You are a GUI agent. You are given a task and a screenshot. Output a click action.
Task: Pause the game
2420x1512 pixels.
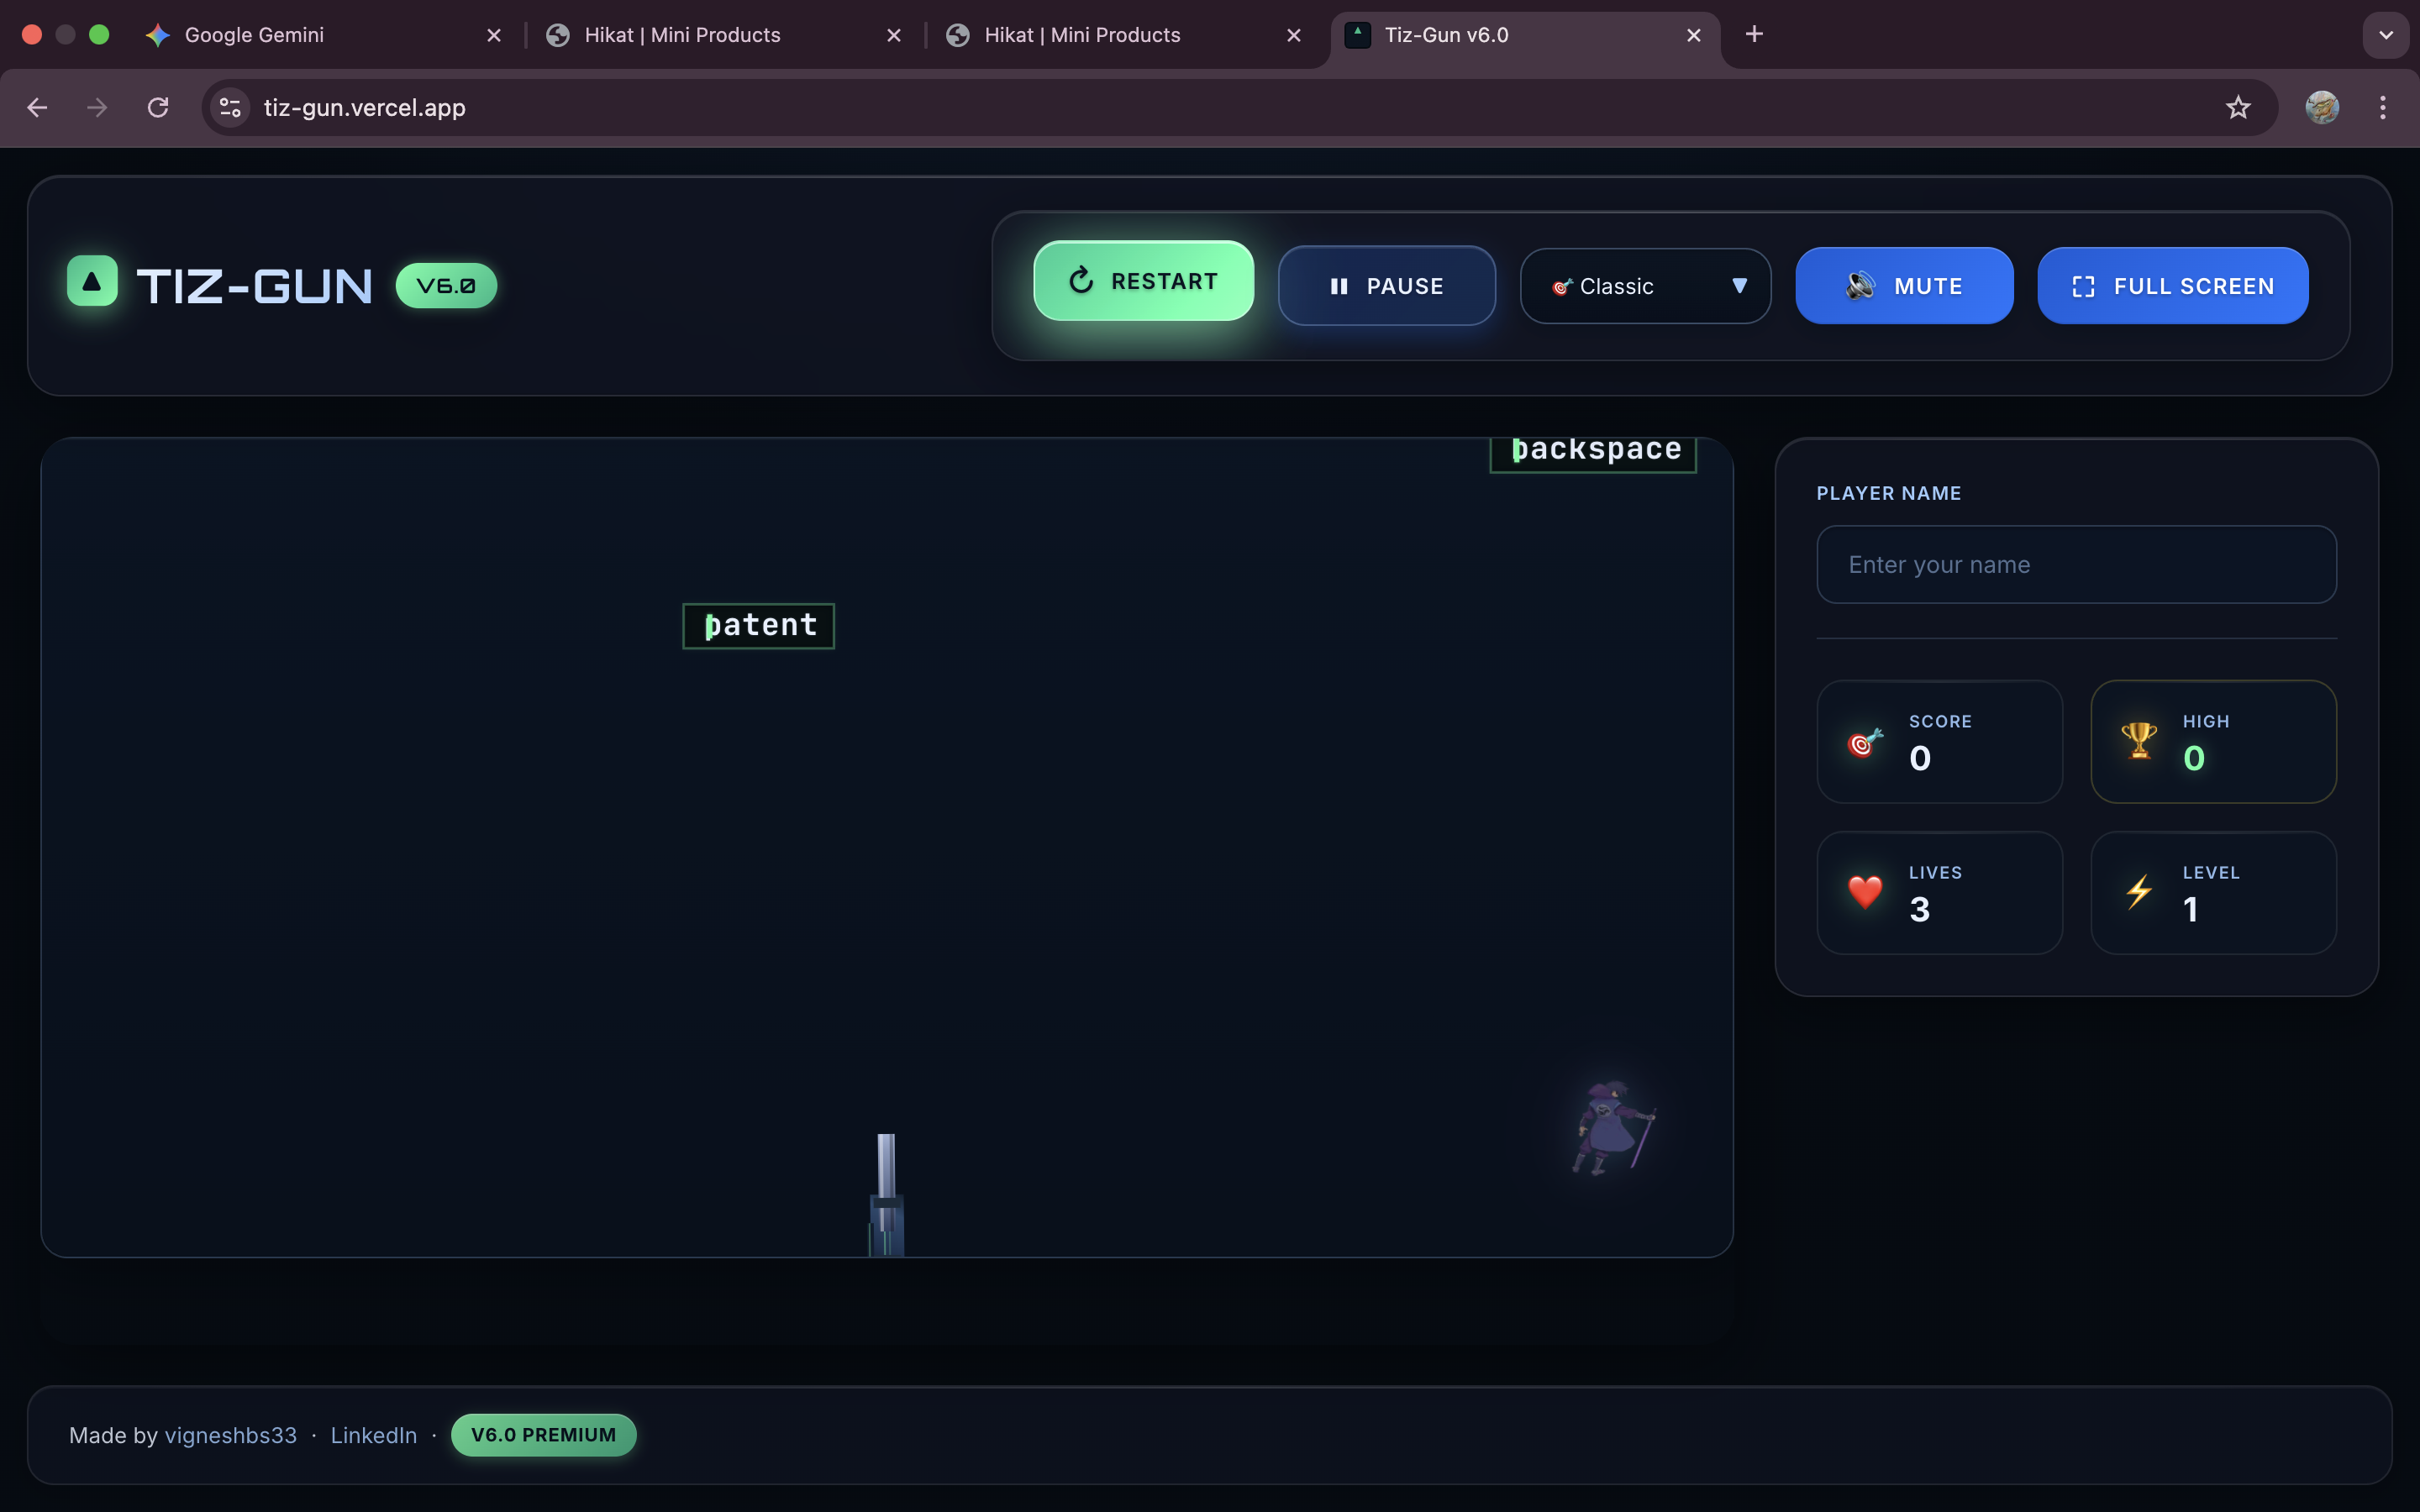click(x=1386, y=287)
